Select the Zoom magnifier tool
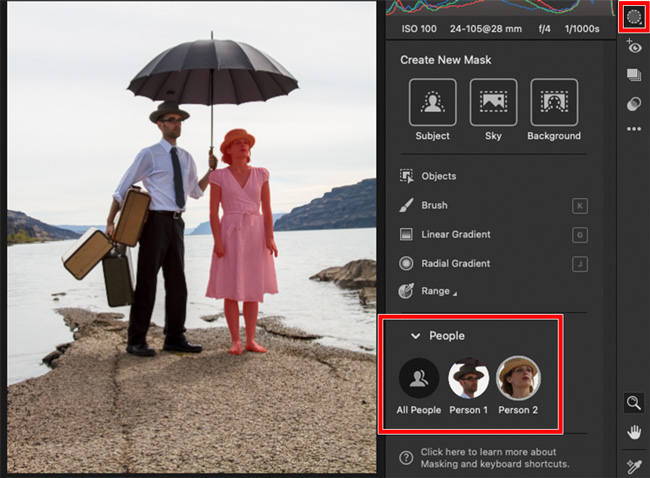Image resolution: width=650 pixels, height=478 pixels. coord(634,403)
